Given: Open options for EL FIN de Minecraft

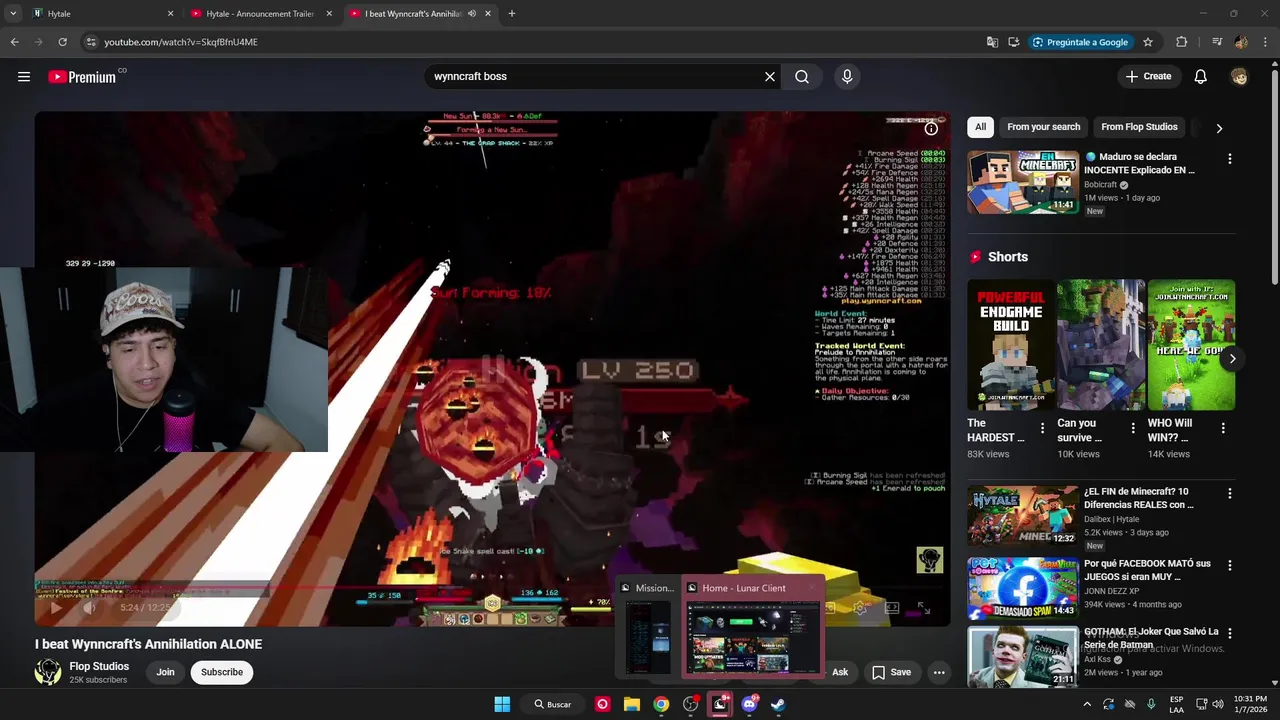Looking at the screenshot, I should point(1229,493).
